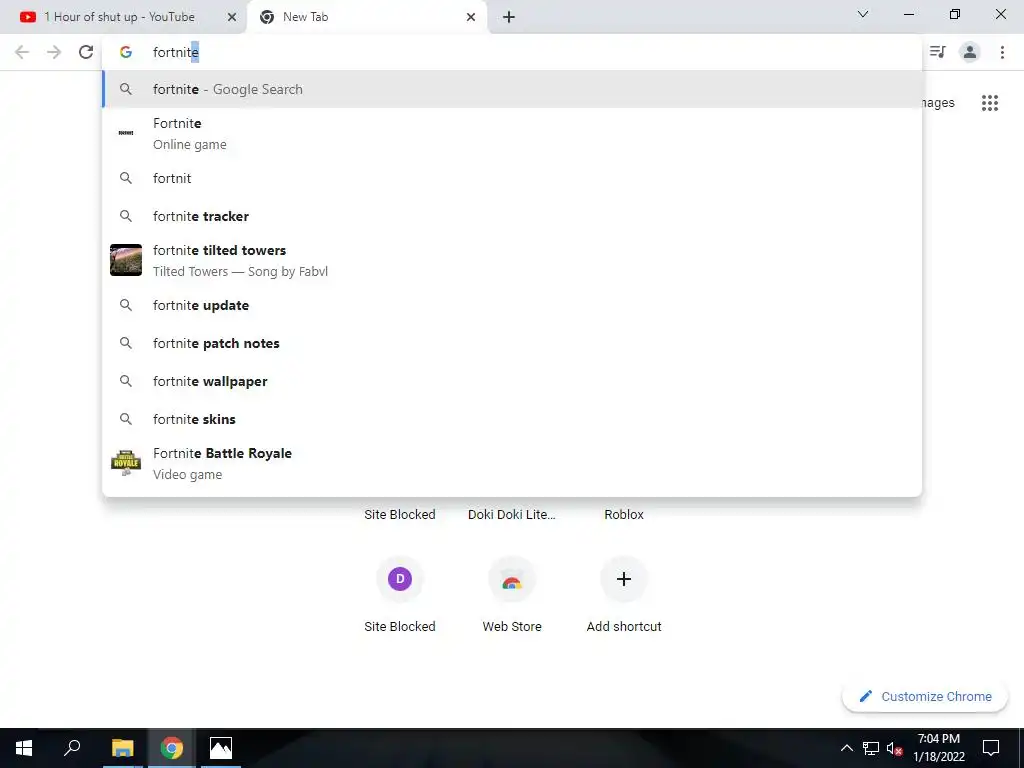1024x768 pixels.
Task: Expand the tab search chevron
Action: (863, 14)
